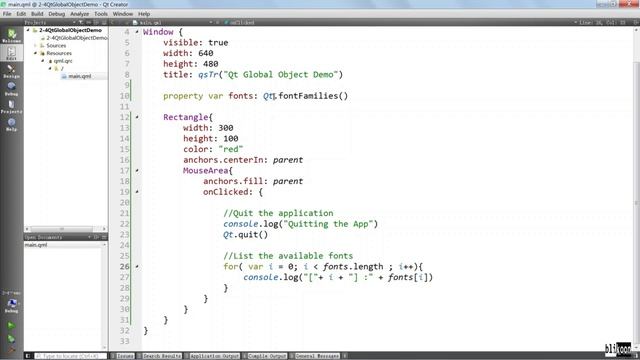Screen dimensions: 640x360
Task: Show the Search Results output pane
Action: (159, 356)
